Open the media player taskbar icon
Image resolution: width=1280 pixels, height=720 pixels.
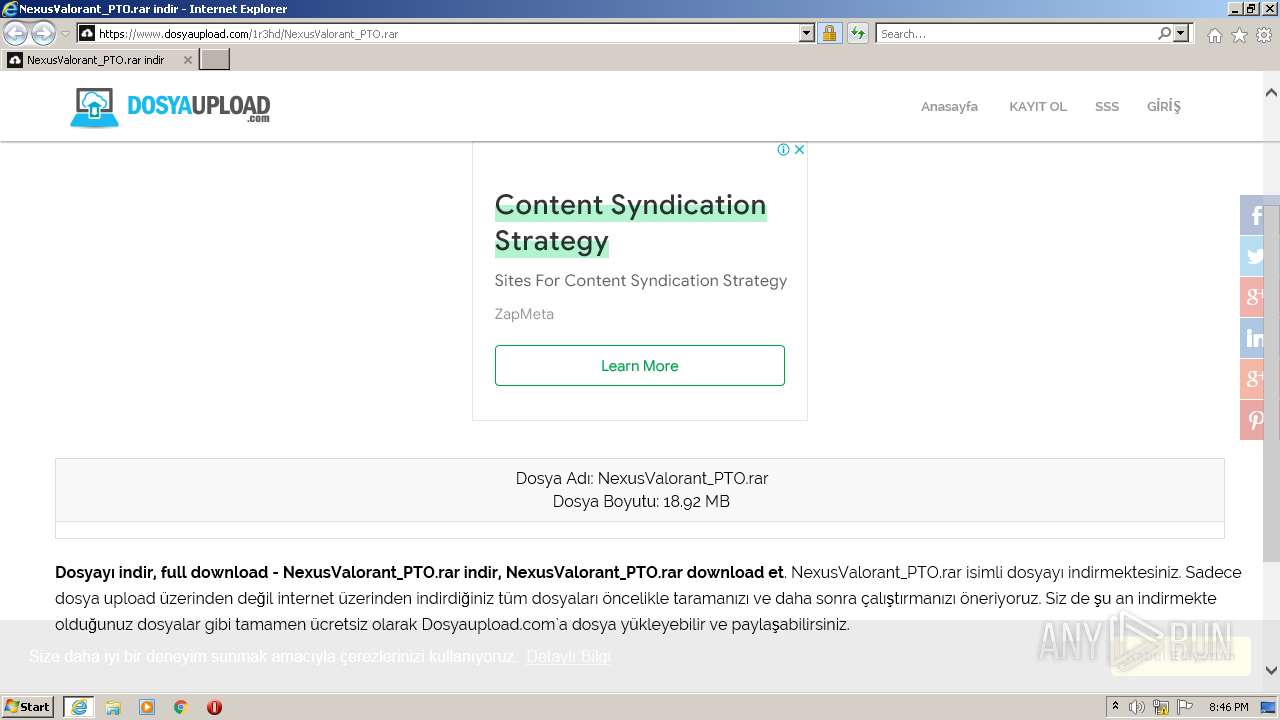point(147,707)
